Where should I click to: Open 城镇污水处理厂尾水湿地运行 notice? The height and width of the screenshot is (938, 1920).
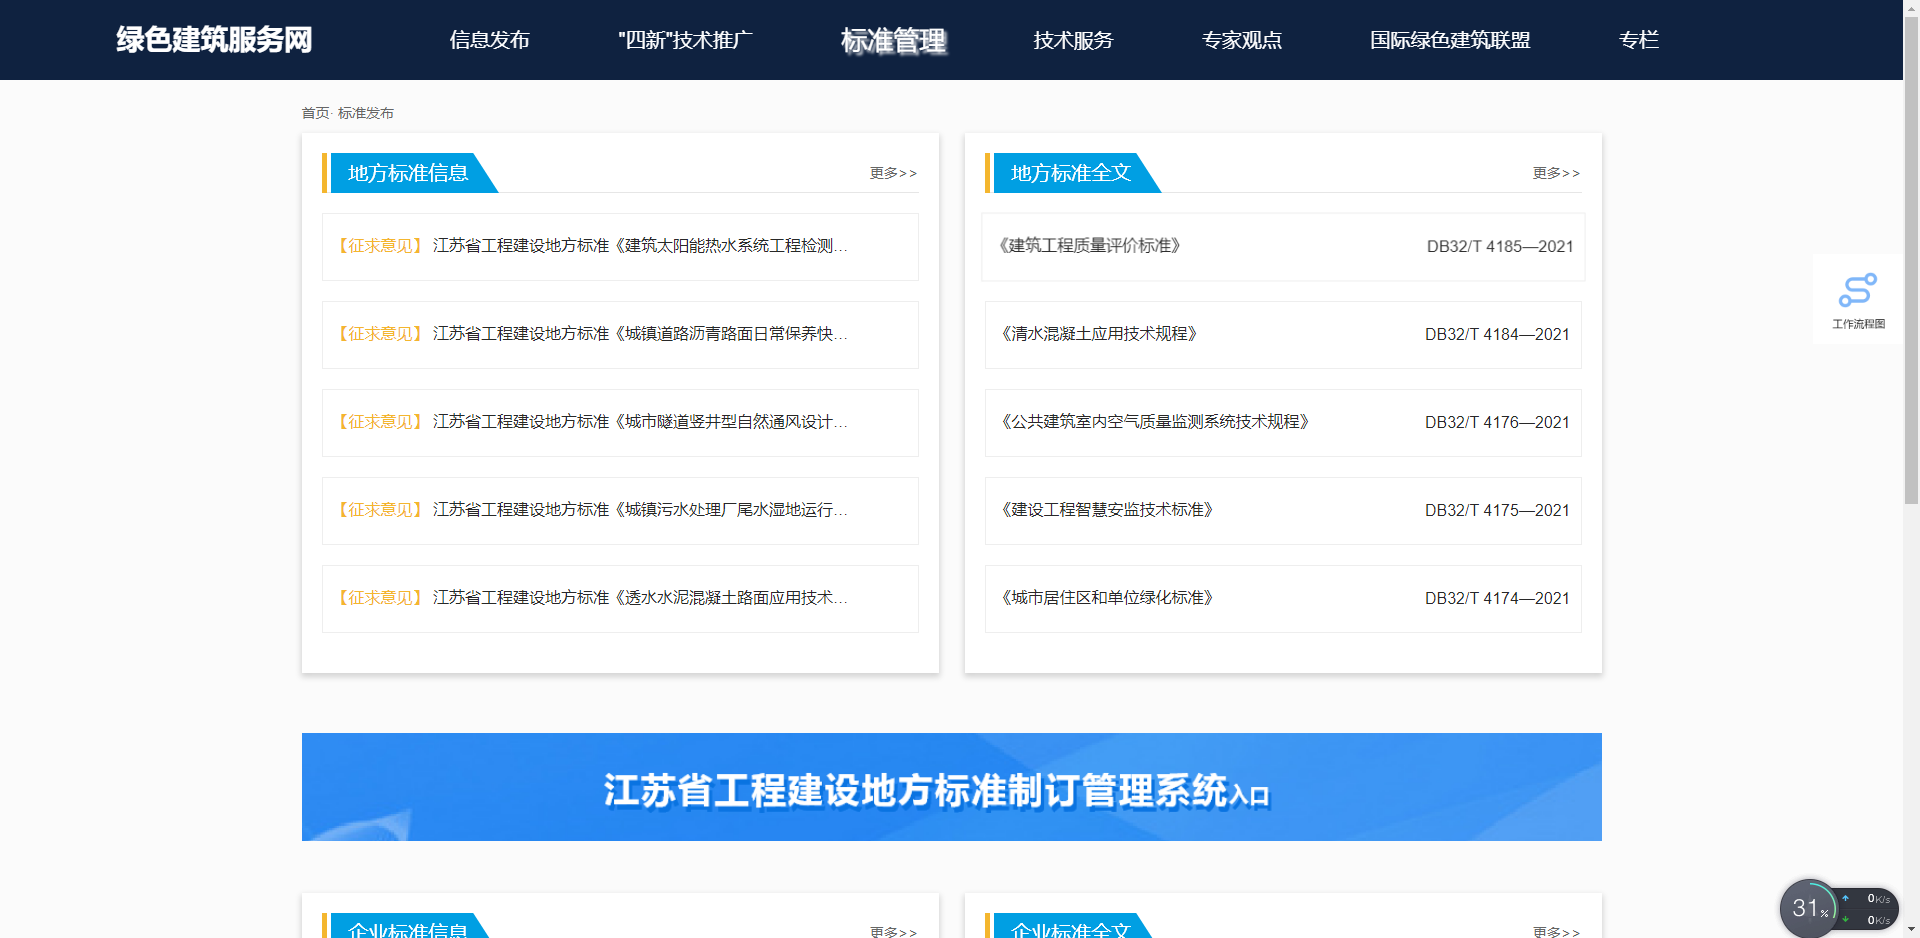[620, 510]
